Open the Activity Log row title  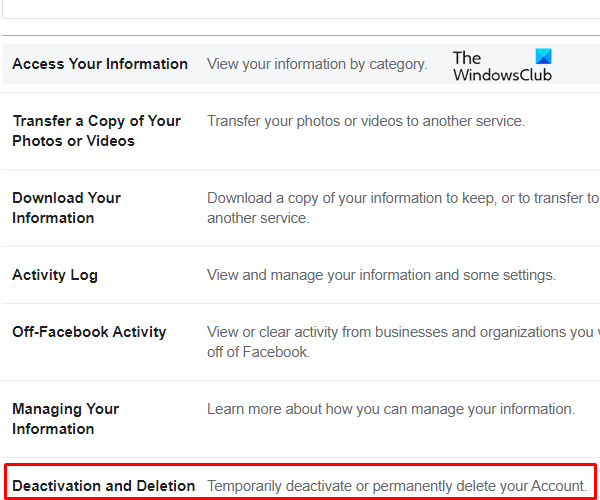[55, 275]
